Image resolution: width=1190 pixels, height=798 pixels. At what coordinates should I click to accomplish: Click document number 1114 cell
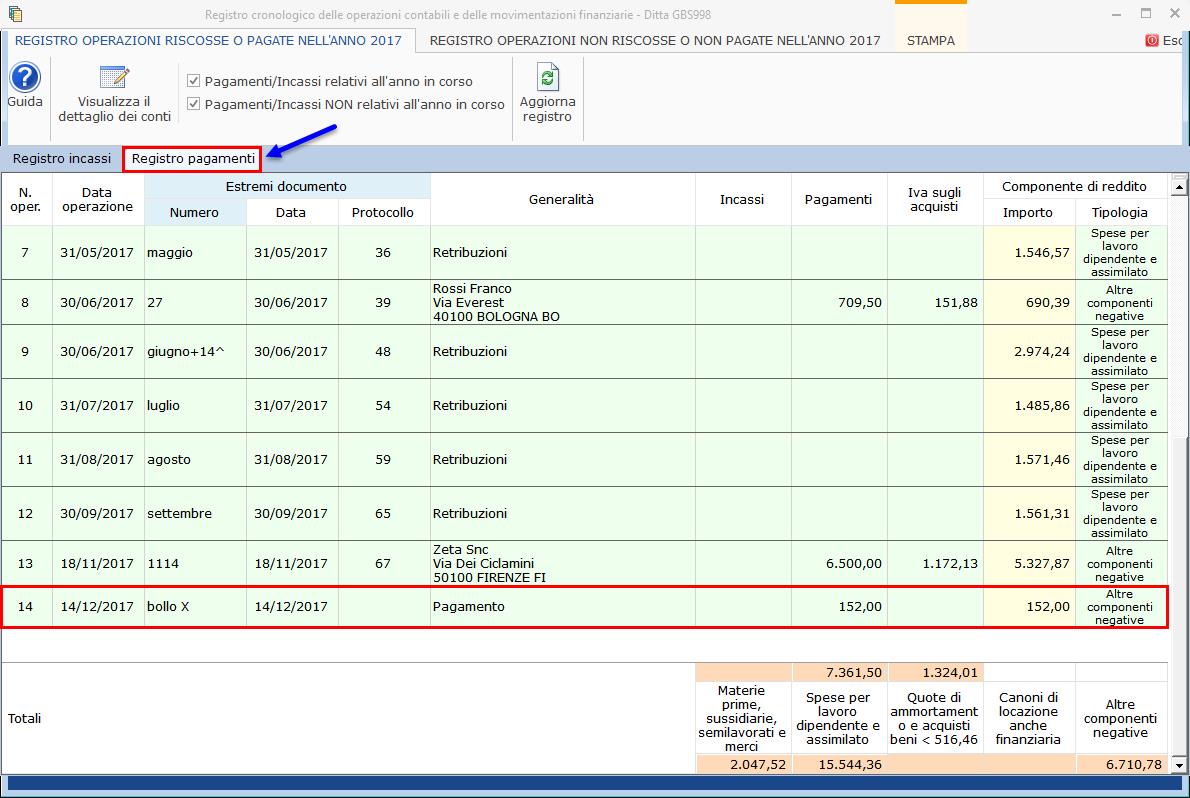[x=194, y=563]
